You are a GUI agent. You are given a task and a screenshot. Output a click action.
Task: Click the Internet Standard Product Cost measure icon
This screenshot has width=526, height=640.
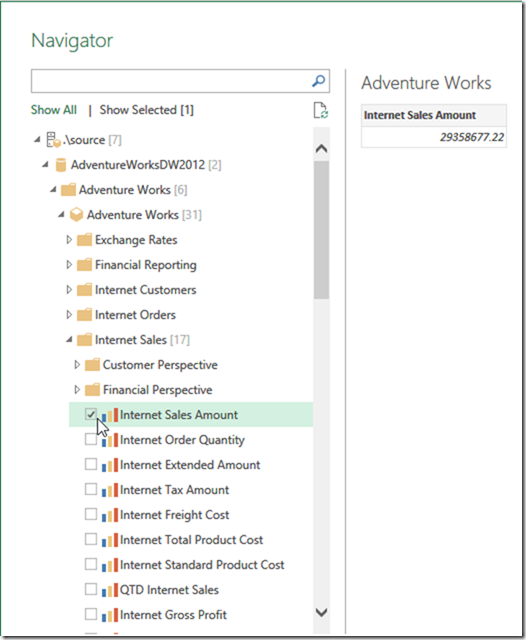110,565
